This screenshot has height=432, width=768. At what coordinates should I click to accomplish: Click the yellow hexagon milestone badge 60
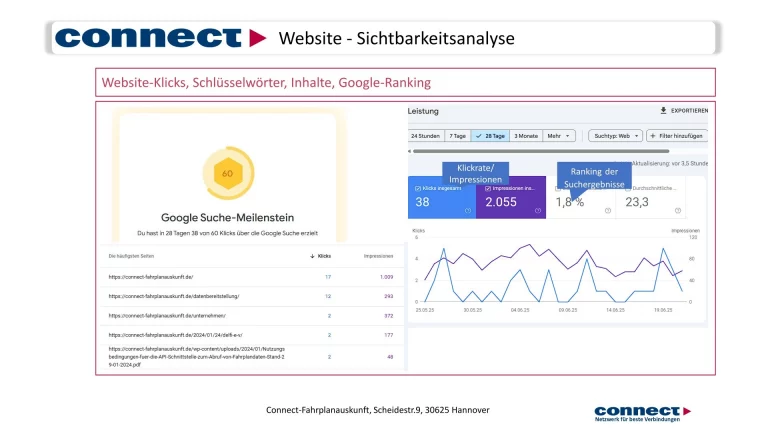[228, 173]
